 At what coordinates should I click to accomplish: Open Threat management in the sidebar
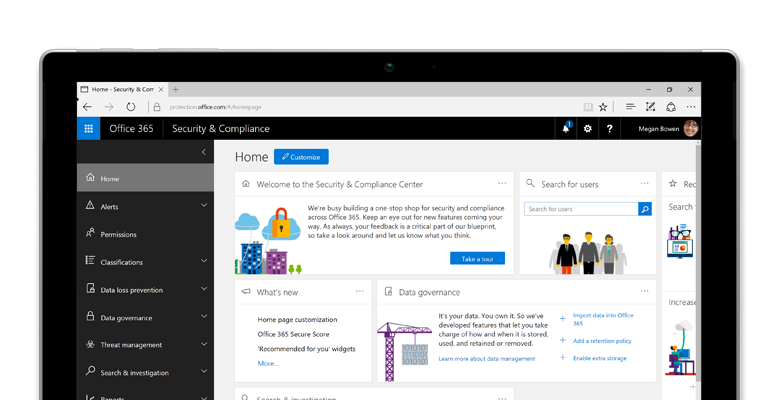tap(145, 345)
